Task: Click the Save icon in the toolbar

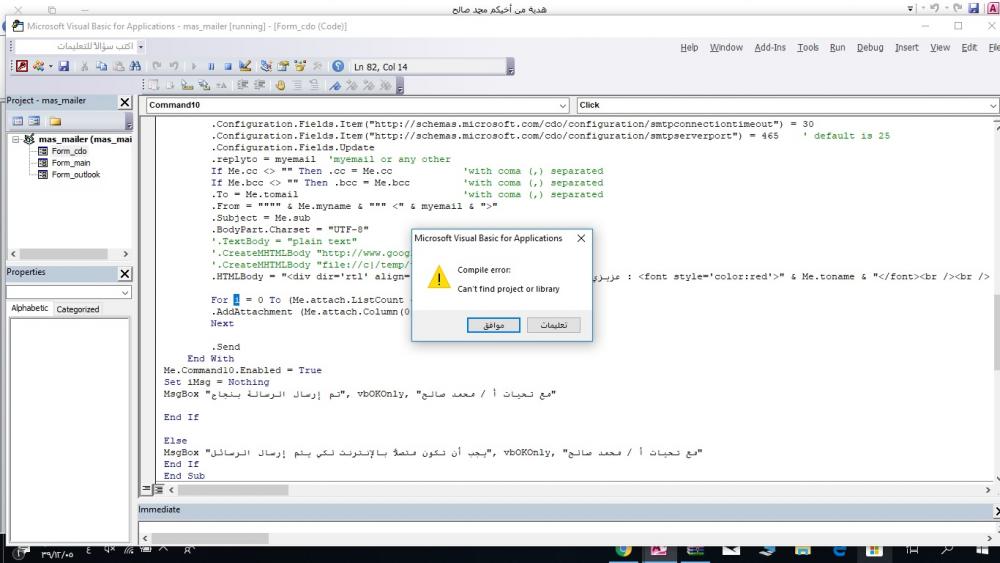Action: point(64,67)
